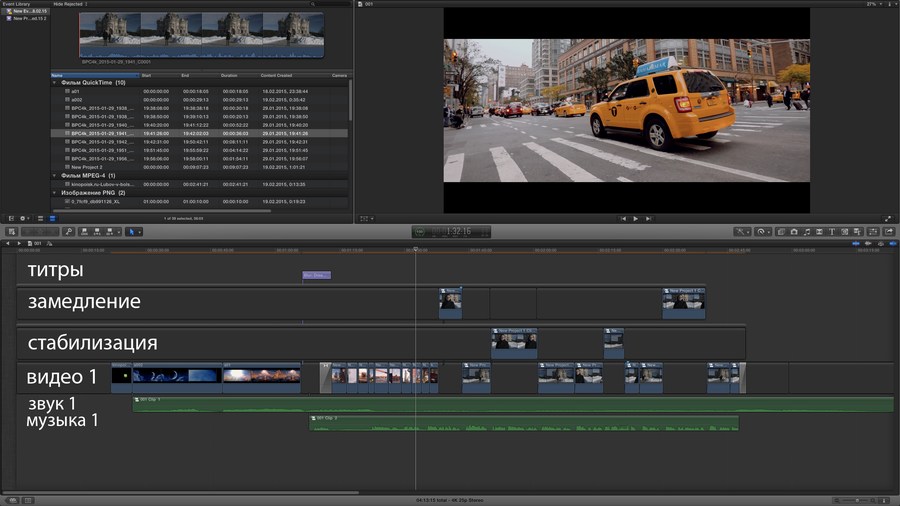The image size is (900, 506).
Task: Click the browser search field
Action: coord(330,4)
